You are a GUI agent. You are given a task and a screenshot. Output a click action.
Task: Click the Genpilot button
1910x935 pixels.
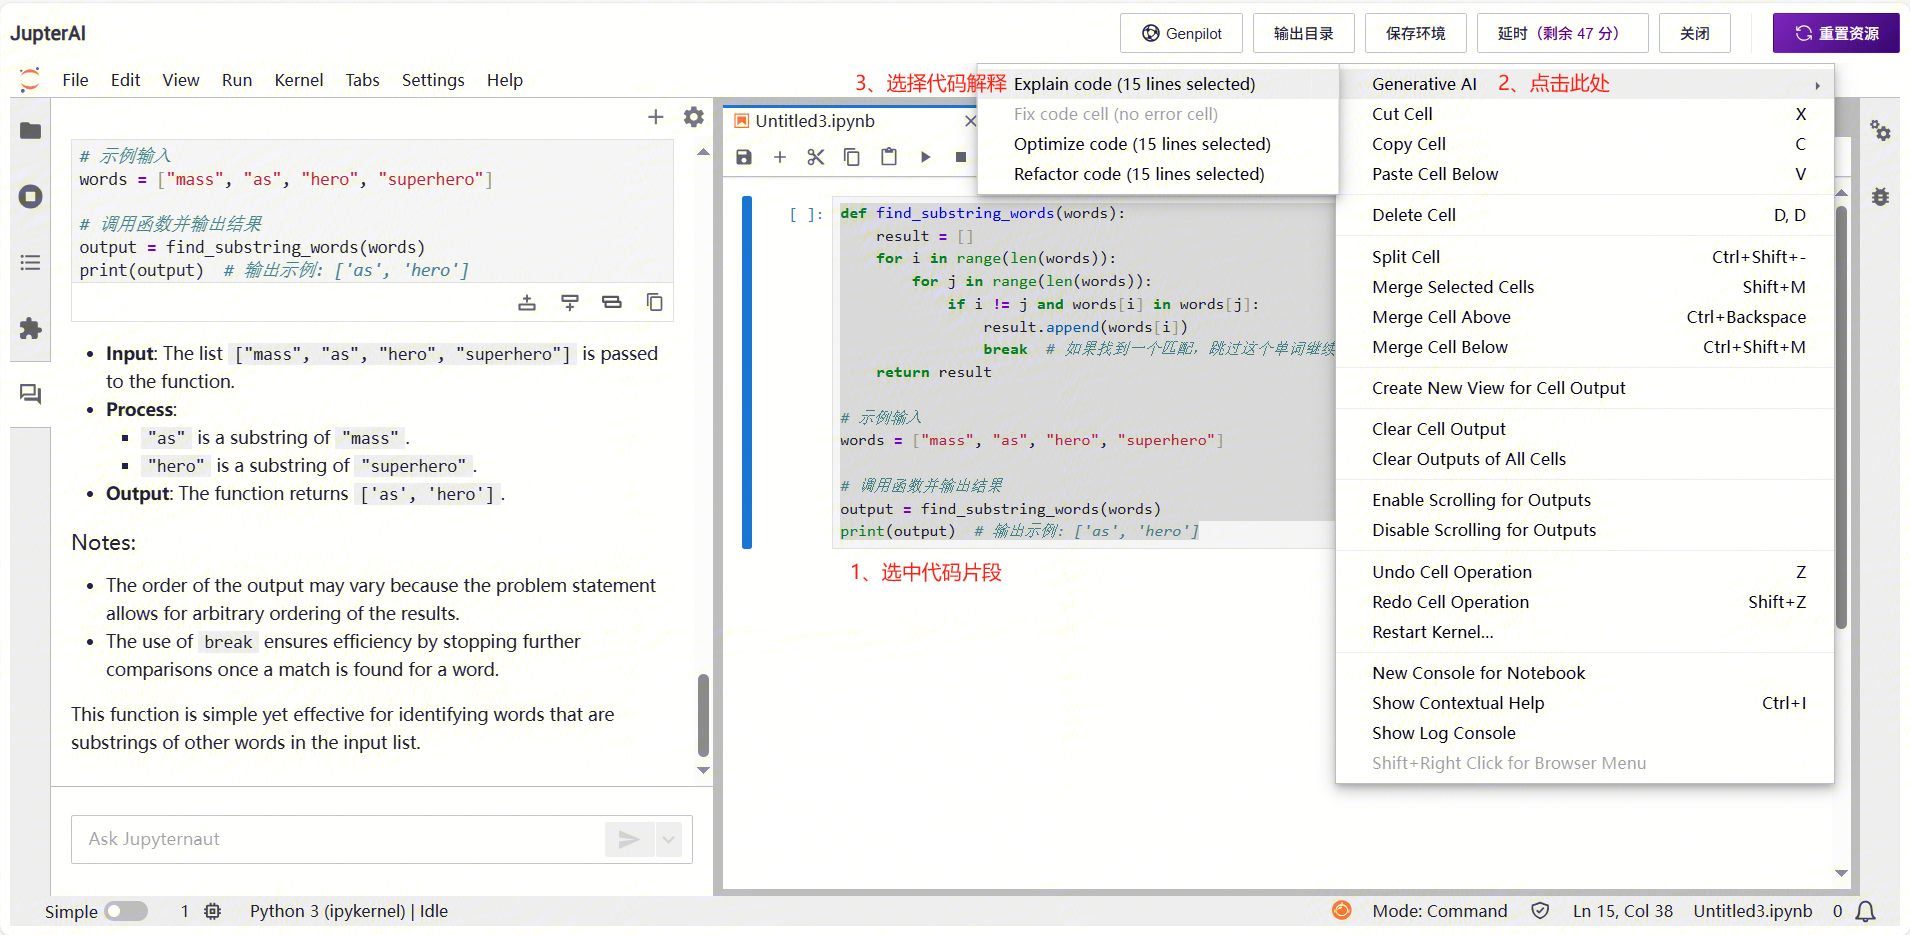[x=1181, y=33]
